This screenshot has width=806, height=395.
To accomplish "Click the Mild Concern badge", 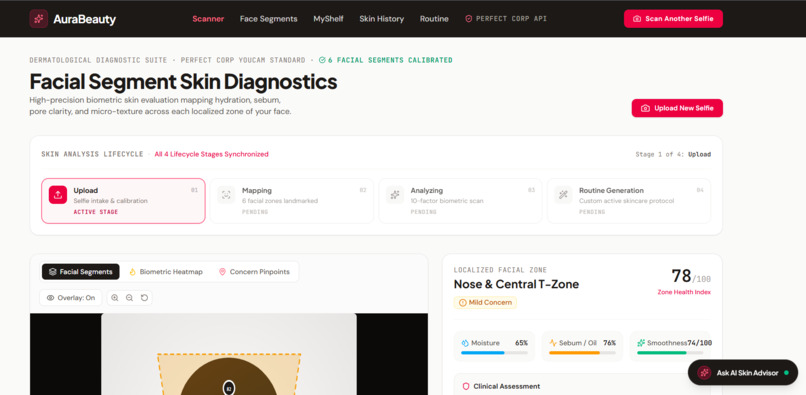I will click(x=485, y=302).
